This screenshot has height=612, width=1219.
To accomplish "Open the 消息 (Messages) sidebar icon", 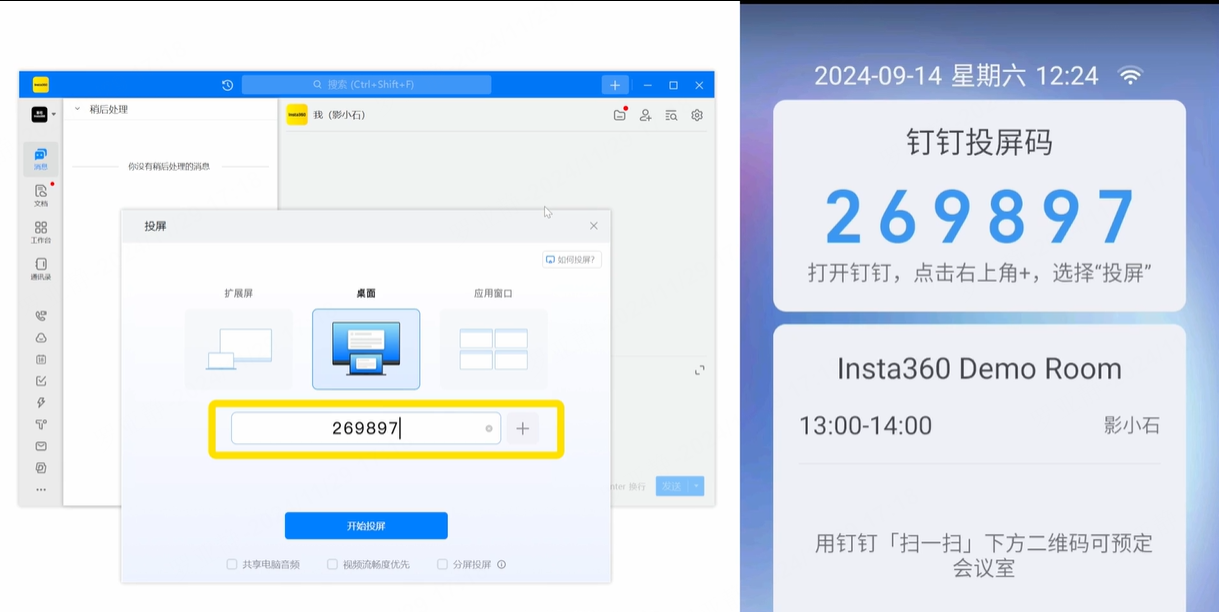I will pos(41,158).
